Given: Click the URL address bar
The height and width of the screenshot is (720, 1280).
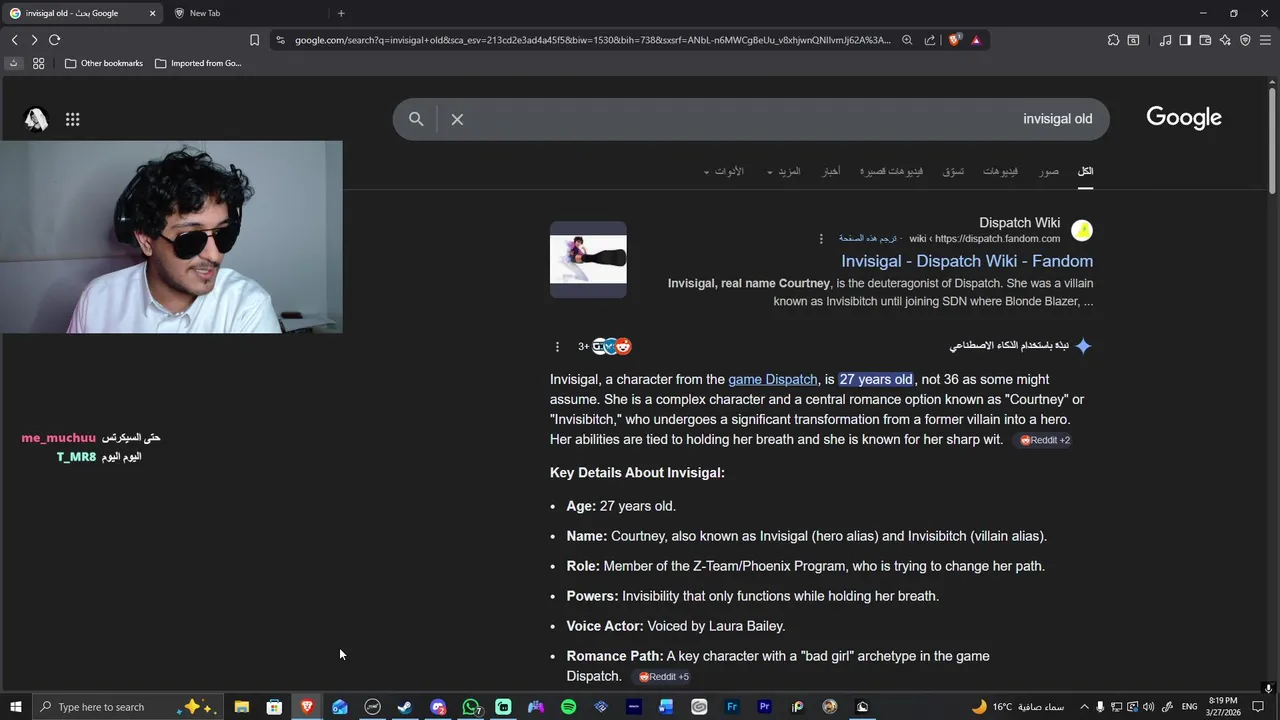Looking at the screenshot, I should point(592,40).
